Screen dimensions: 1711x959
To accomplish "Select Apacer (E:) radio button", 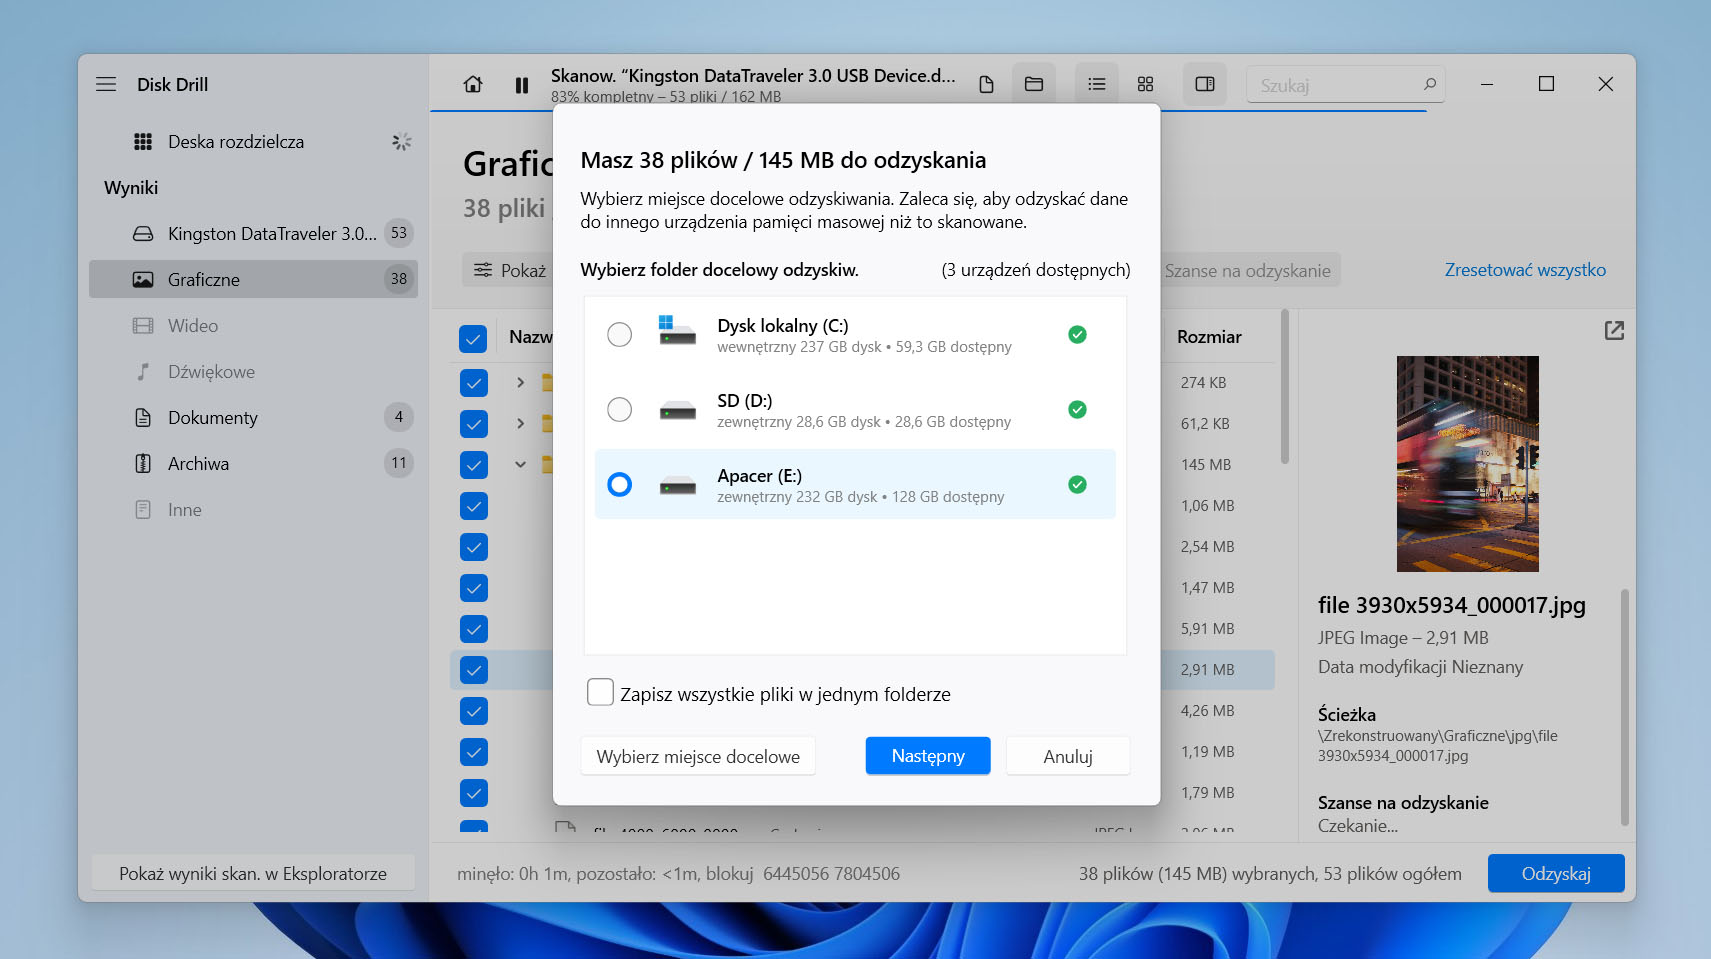I will click(x=620, y=484).
